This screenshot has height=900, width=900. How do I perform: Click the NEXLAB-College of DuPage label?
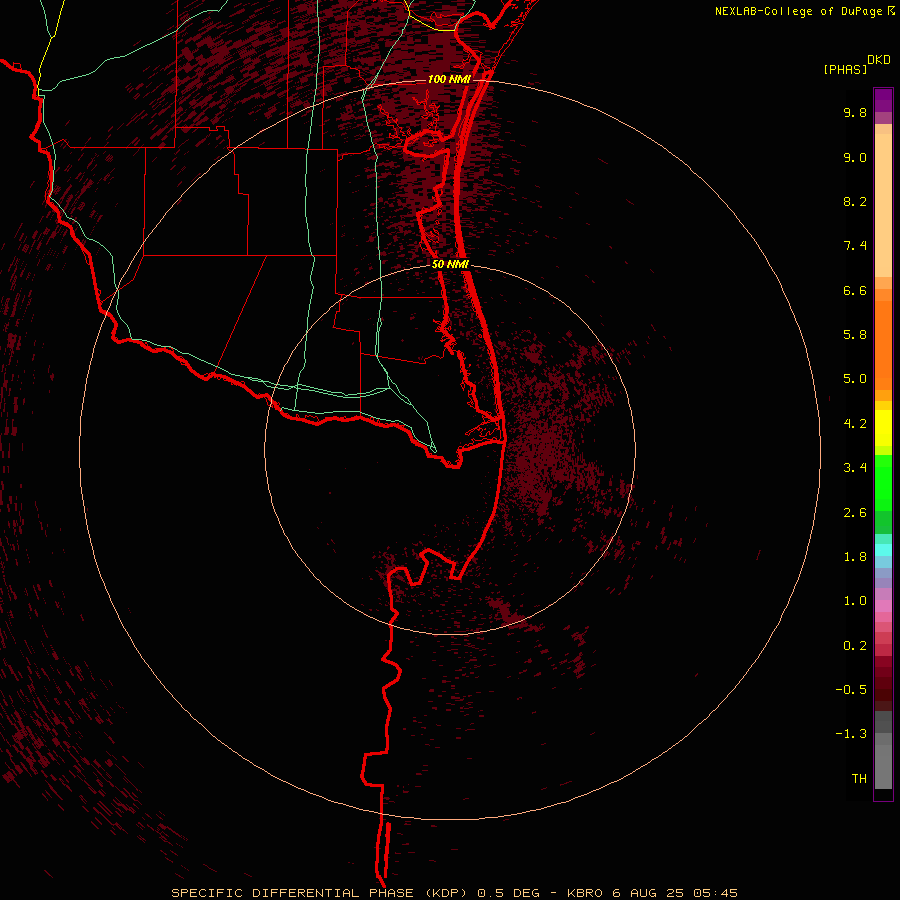(x=799, y=11)
